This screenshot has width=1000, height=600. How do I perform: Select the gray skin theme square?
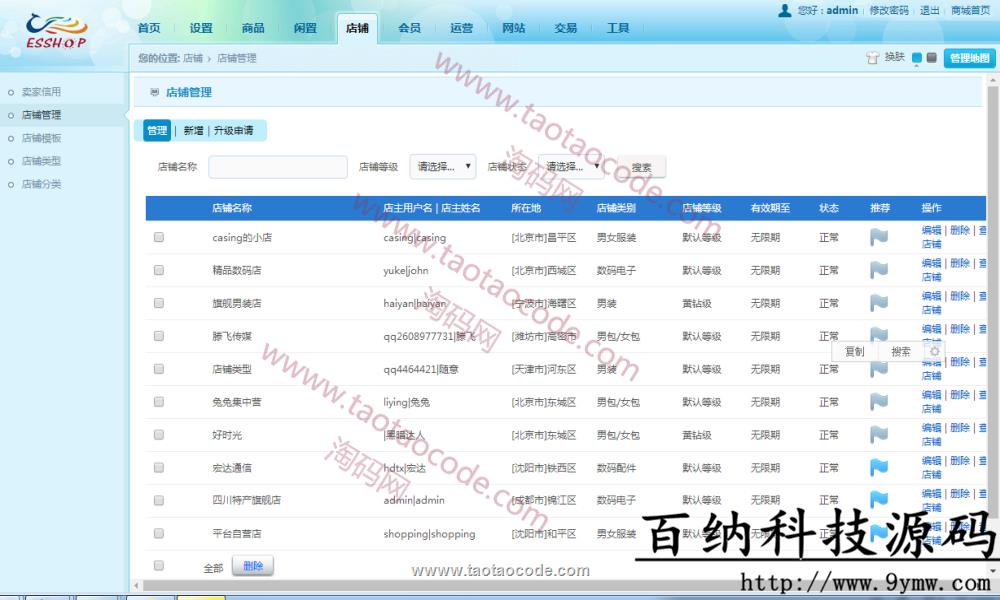pyautogui.click(x=930, y=57)
